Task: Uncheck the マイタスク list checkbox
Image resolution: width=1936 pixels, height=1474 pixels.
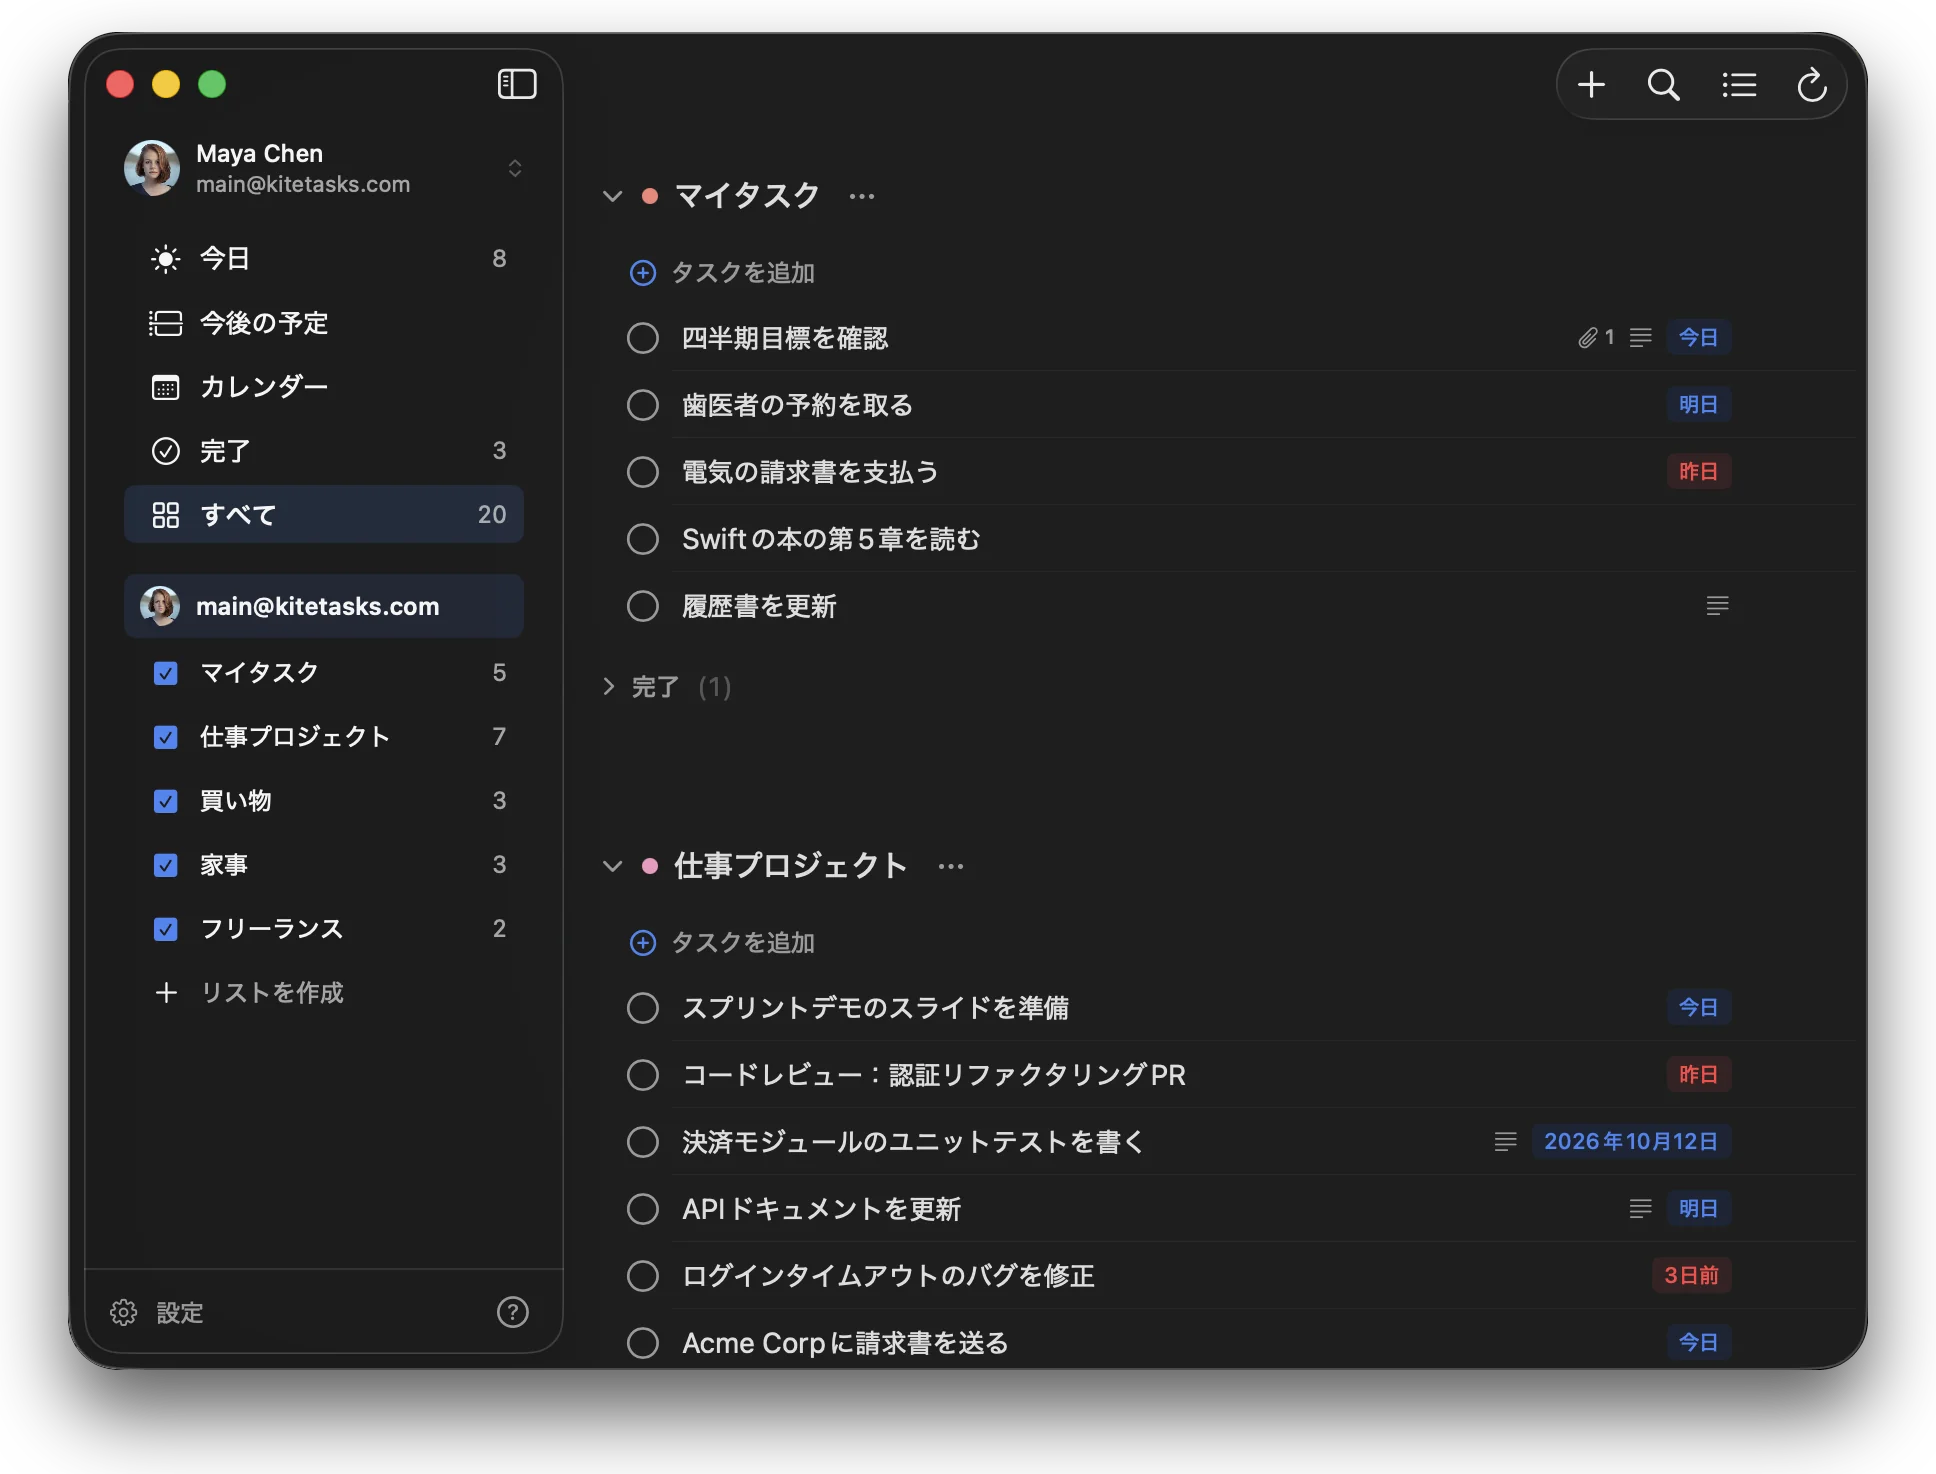Action: [x=166, y=673]
